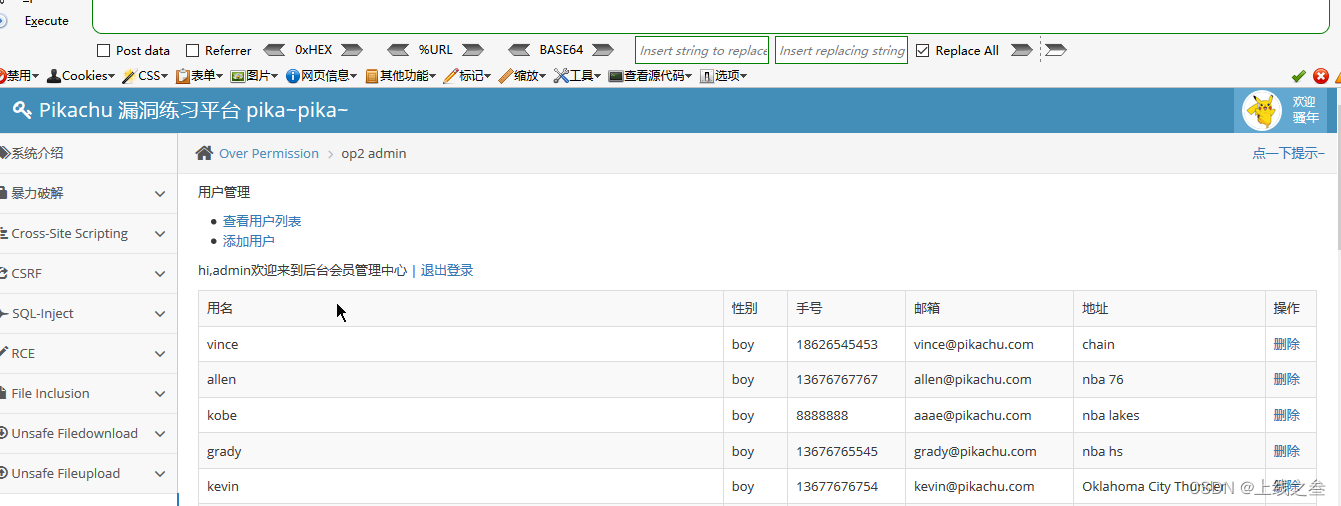Click the 点一下提示~ hint link
This screenshot has height=506, width=1341.
1288,153
